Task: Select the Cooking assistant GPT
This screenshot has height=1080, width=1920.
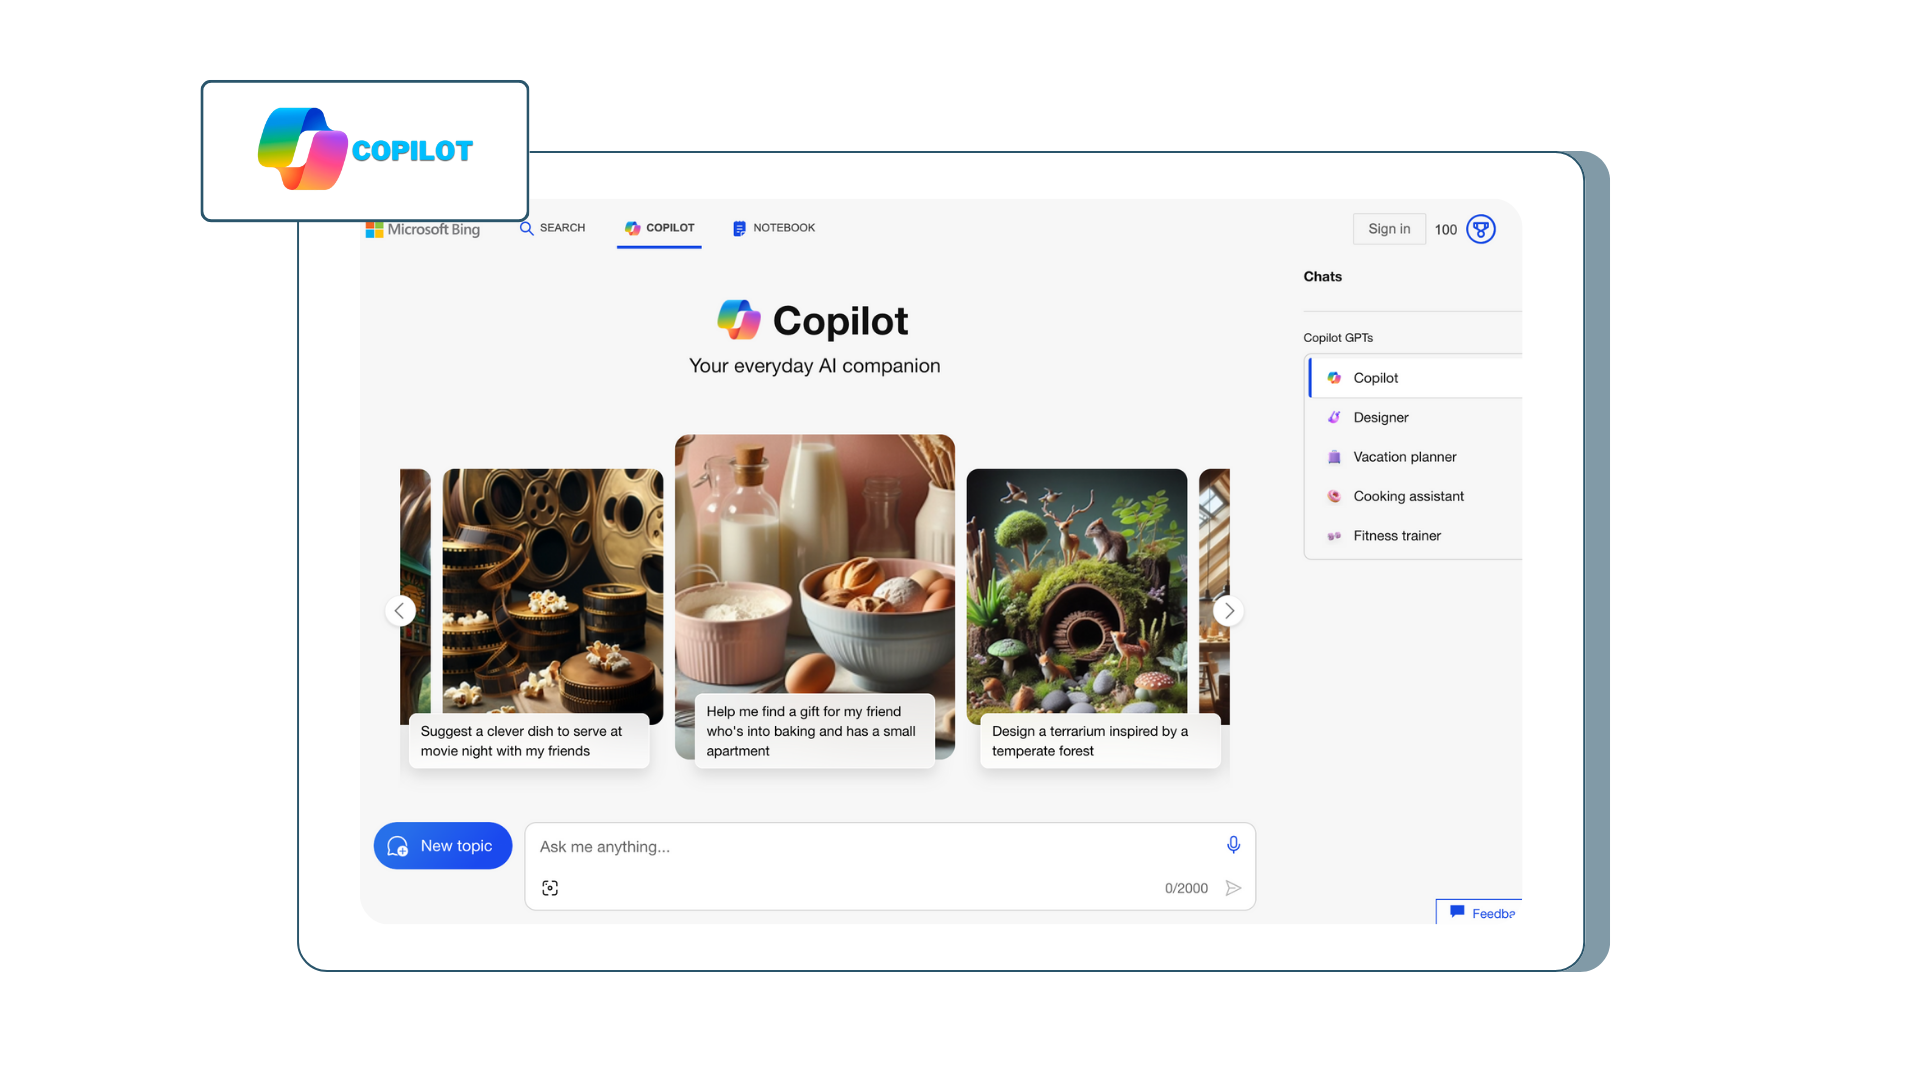Action: 1408,495
